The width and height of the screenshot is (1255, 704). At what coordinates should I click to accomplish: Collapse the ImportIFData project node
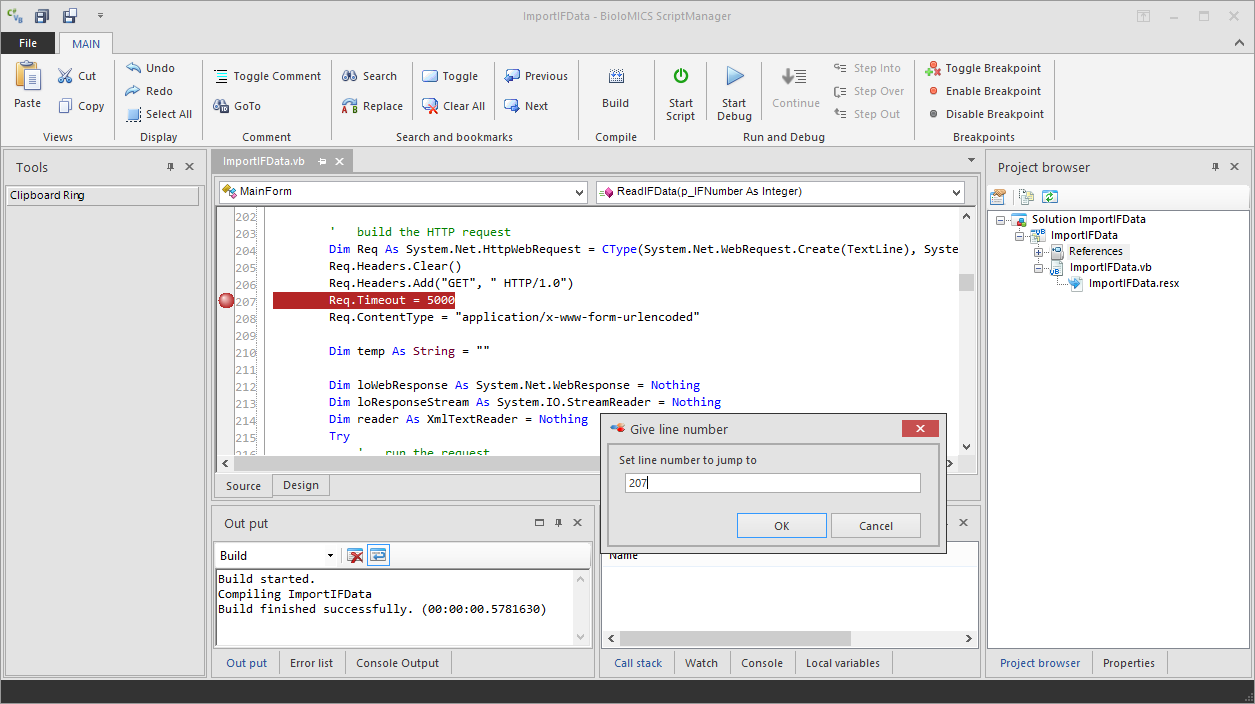click(1020, 236)
